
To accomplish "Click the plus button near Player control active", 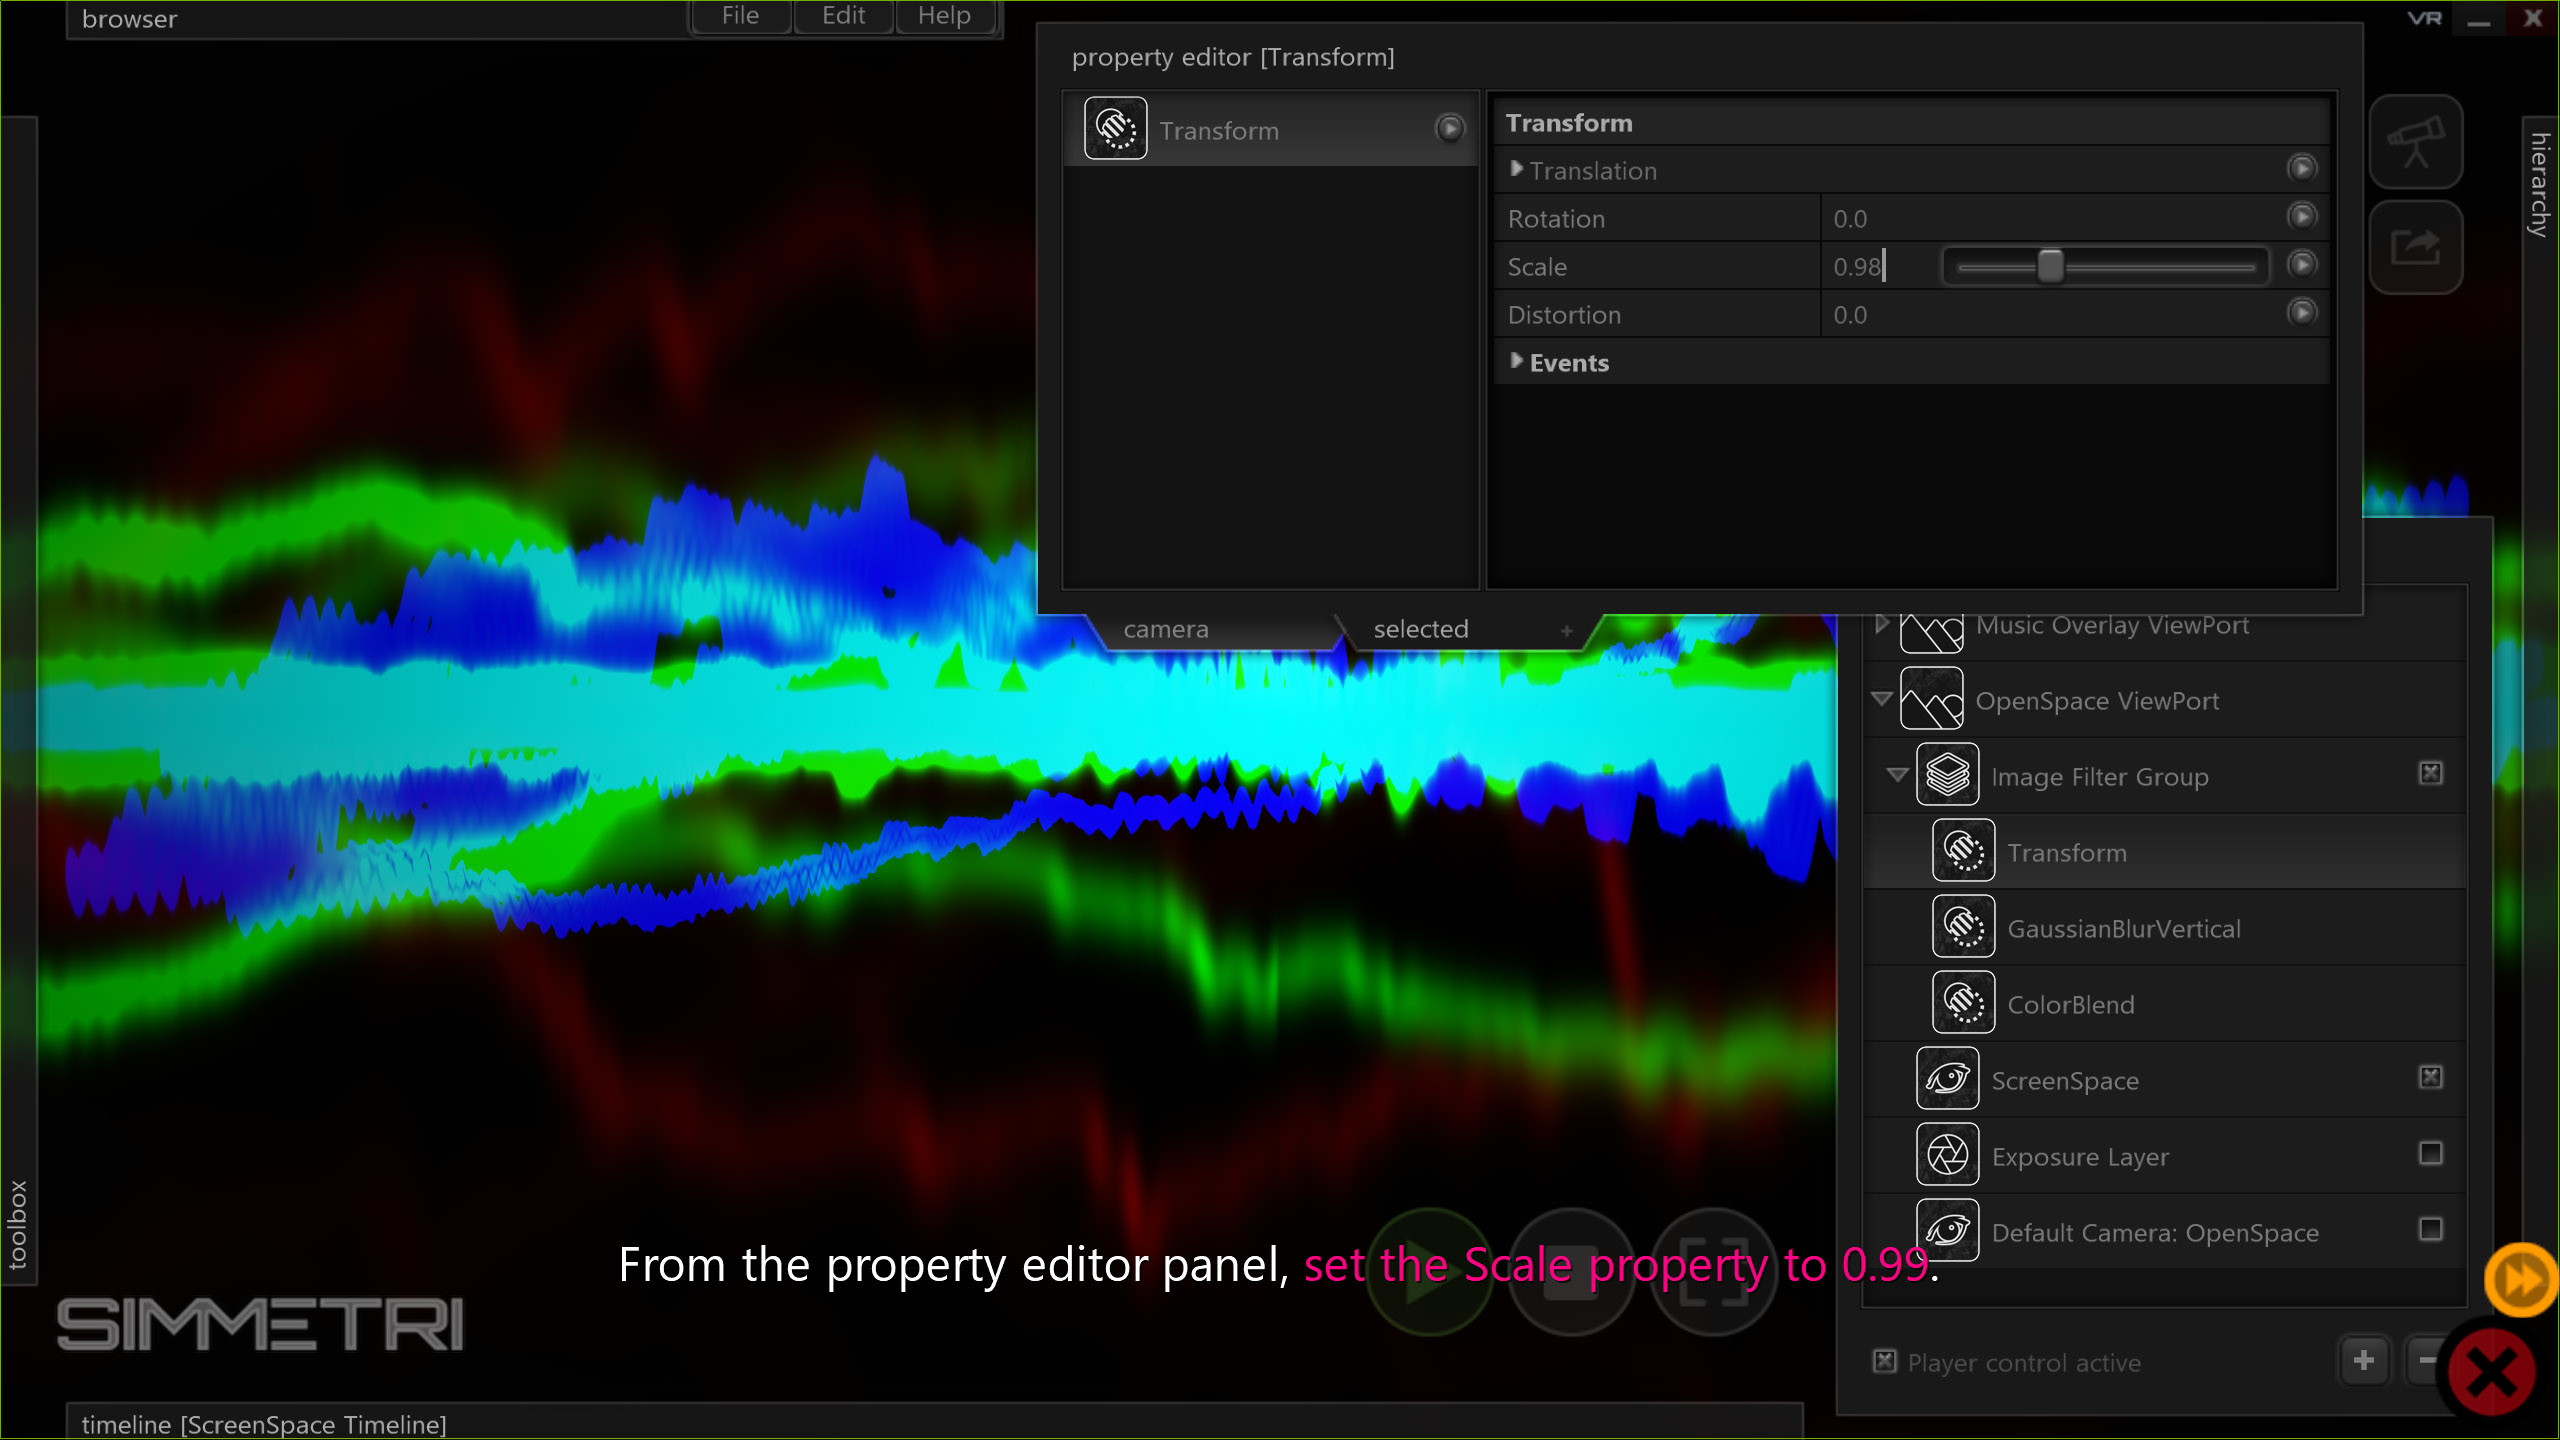I will click(2364, 1361).
